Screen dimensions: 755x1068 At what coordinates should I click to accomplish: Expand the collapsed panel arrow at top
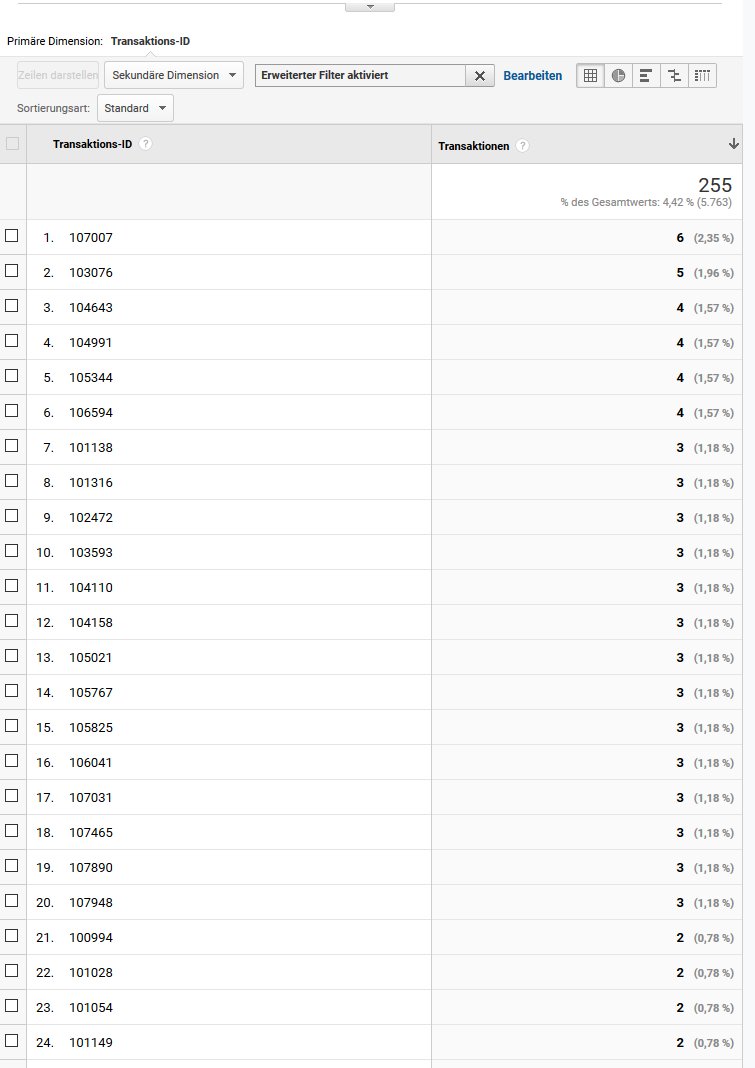(370, 6)
